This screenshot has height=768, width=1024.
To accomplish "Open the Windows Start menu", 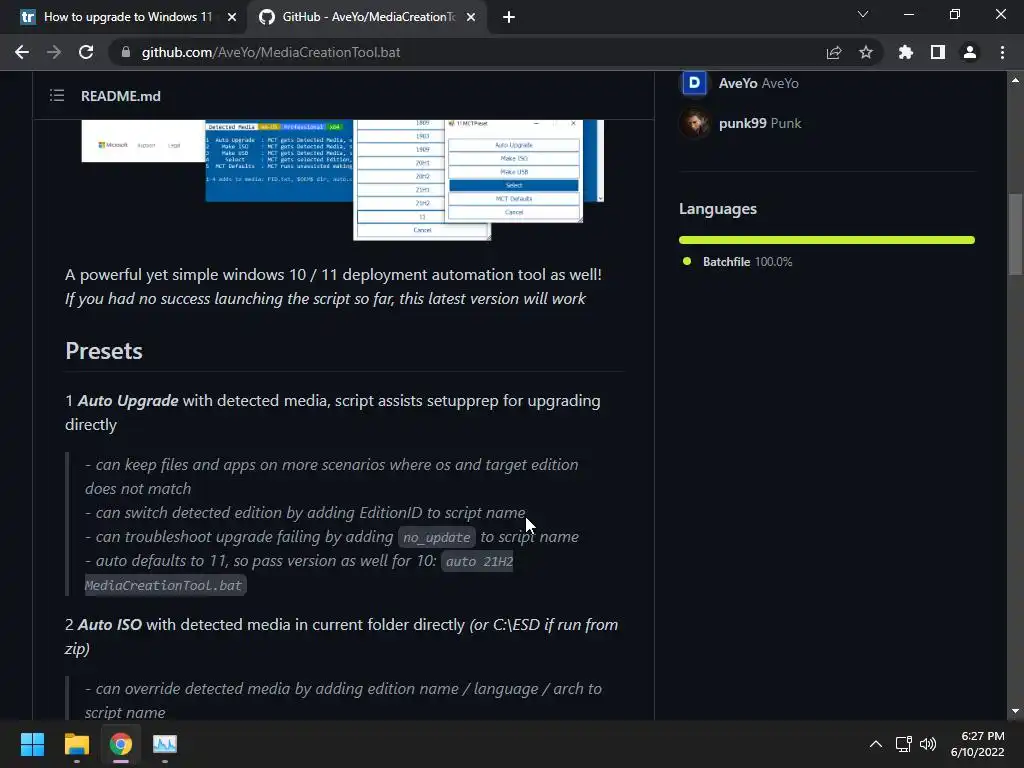I will click(x=32, y=744).
